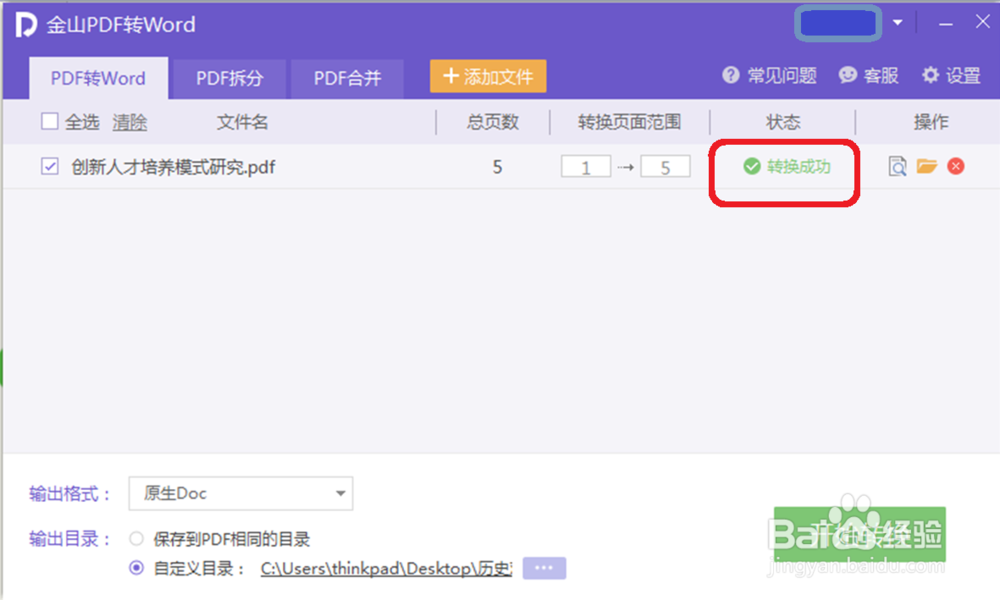Click the 文件名 column header
This screenshot has width=1000, height=600.
242,122
